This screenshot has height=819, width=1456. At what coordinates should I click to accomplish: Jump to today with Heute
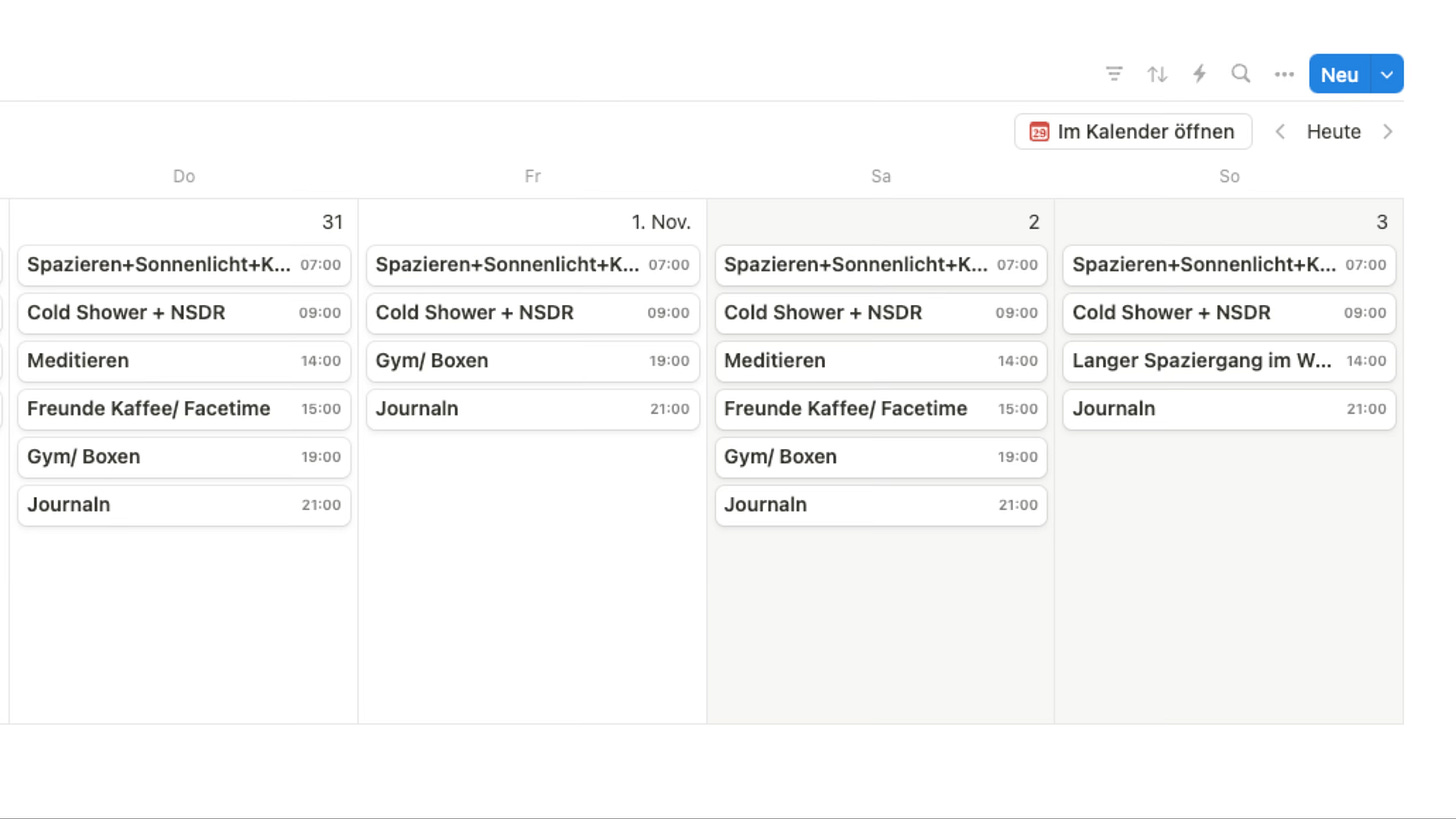pyautogui.click(x=1333, y=132)
